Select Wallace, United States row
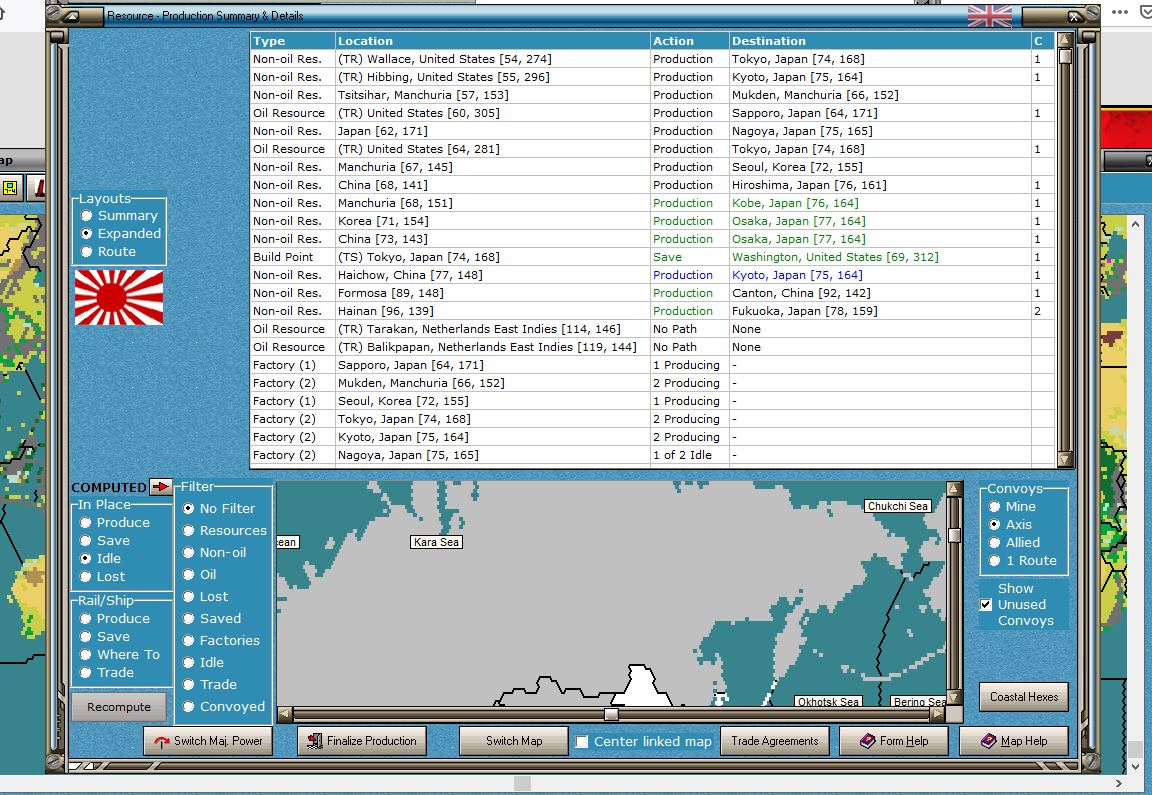The width and height of the screenshot is (1152, 795). [652, 59]
